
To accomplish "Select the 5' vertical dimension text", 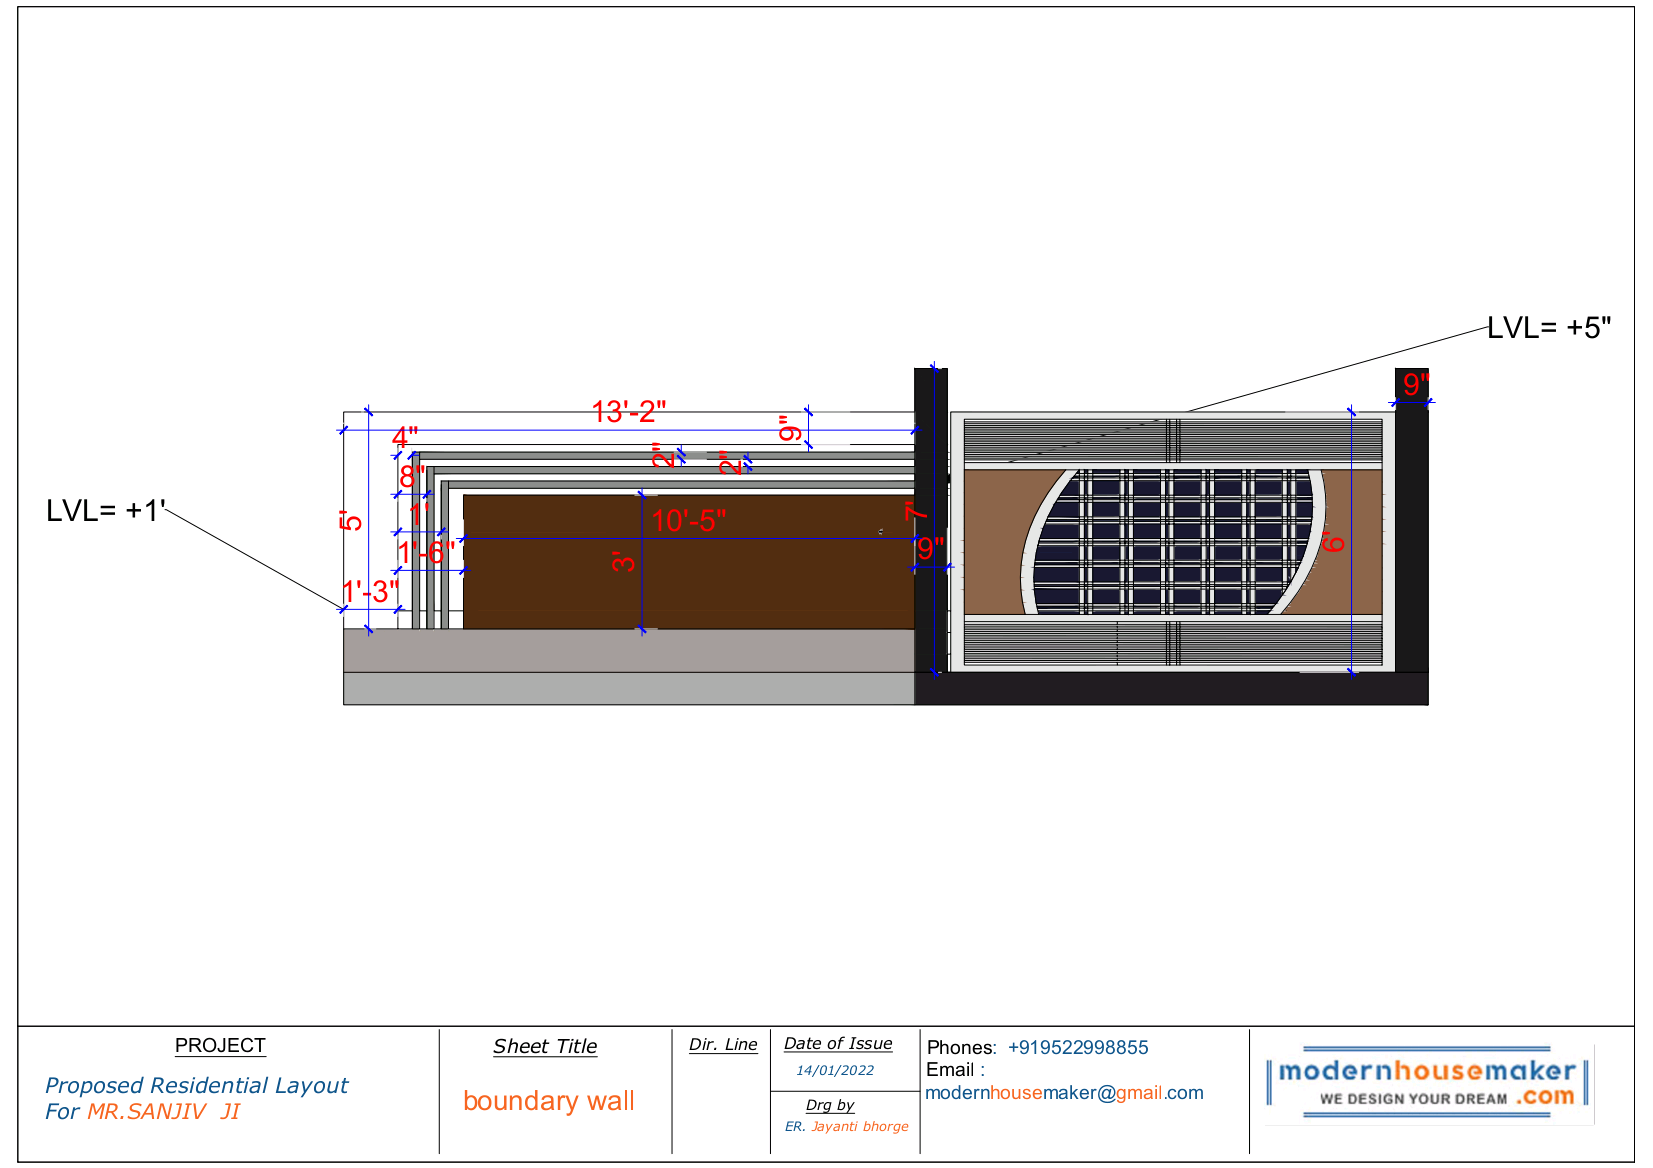I will tap(351, 521).
